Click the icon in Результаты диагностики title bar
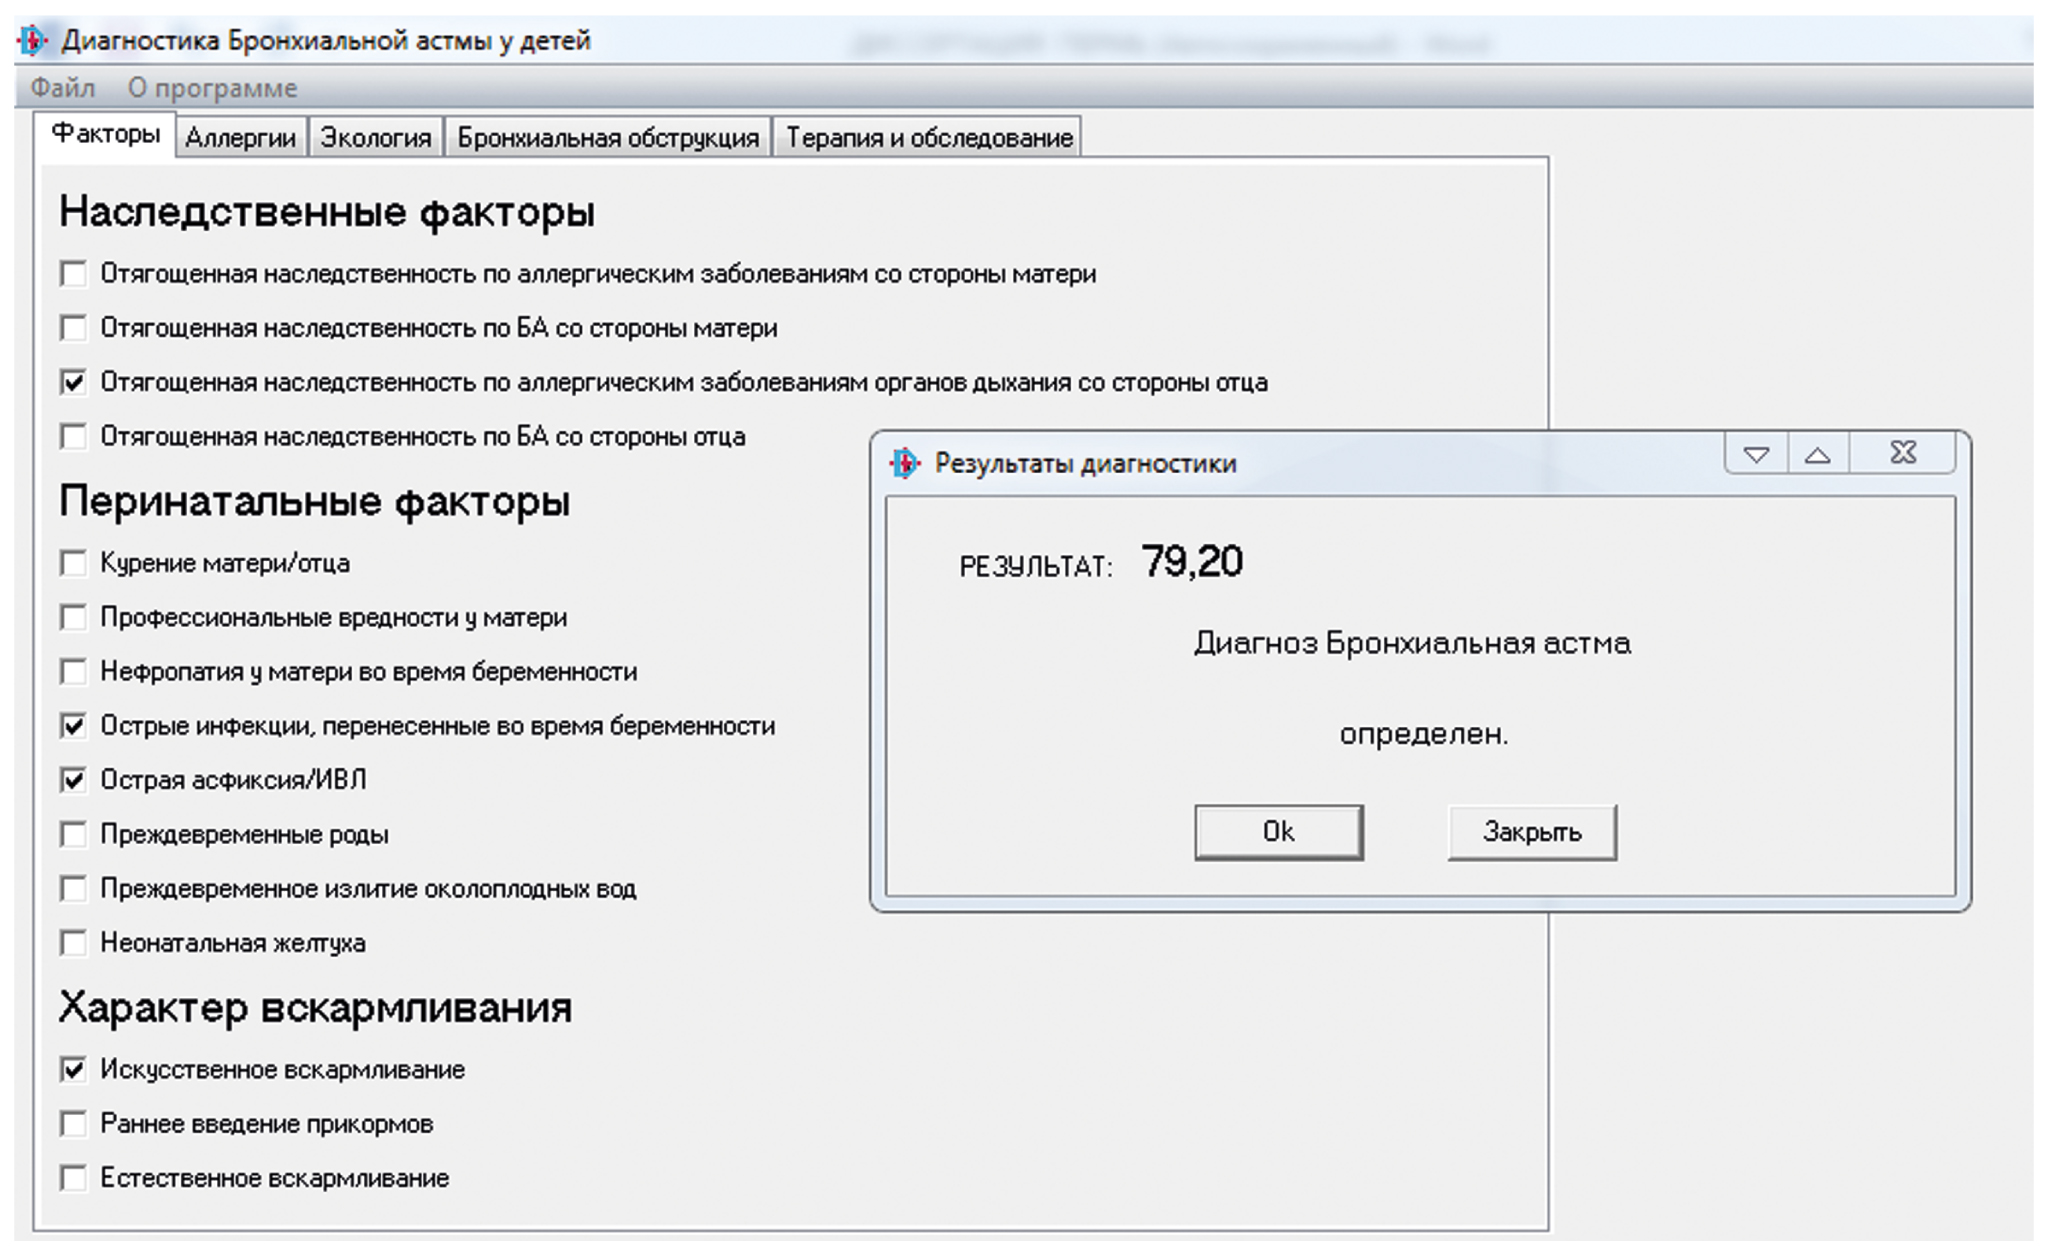Screen dimensions: 2046x1252 tap(904, 463)
